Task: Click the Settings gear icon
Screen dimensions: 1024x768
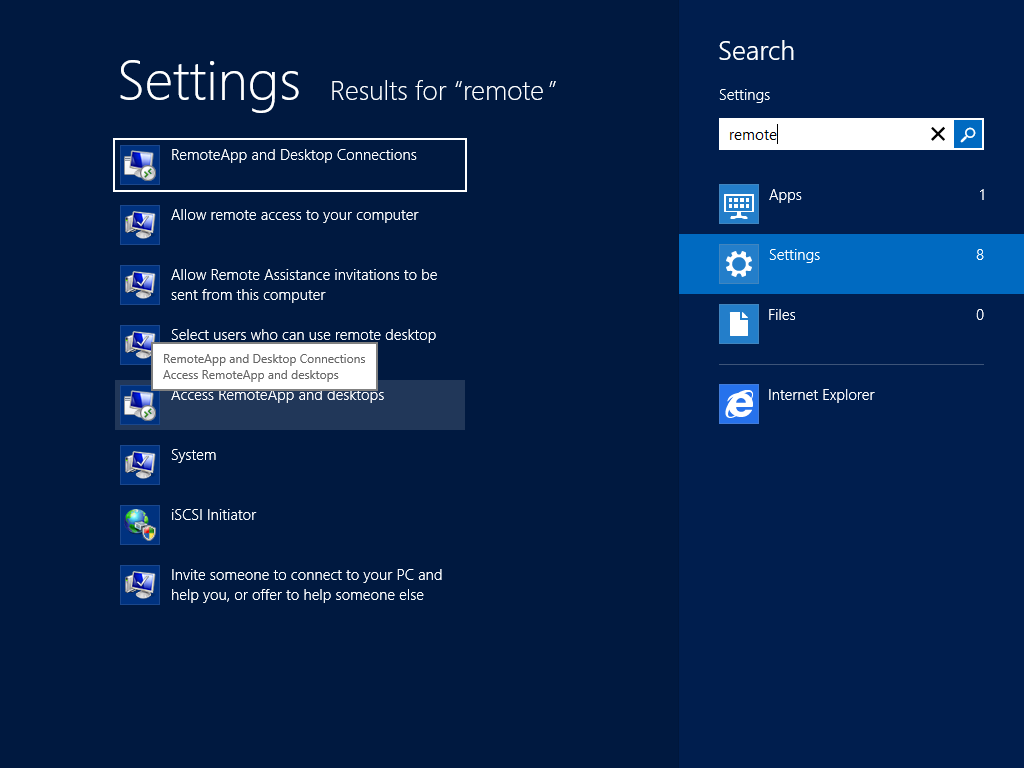Action: click(x=738, y=264)
